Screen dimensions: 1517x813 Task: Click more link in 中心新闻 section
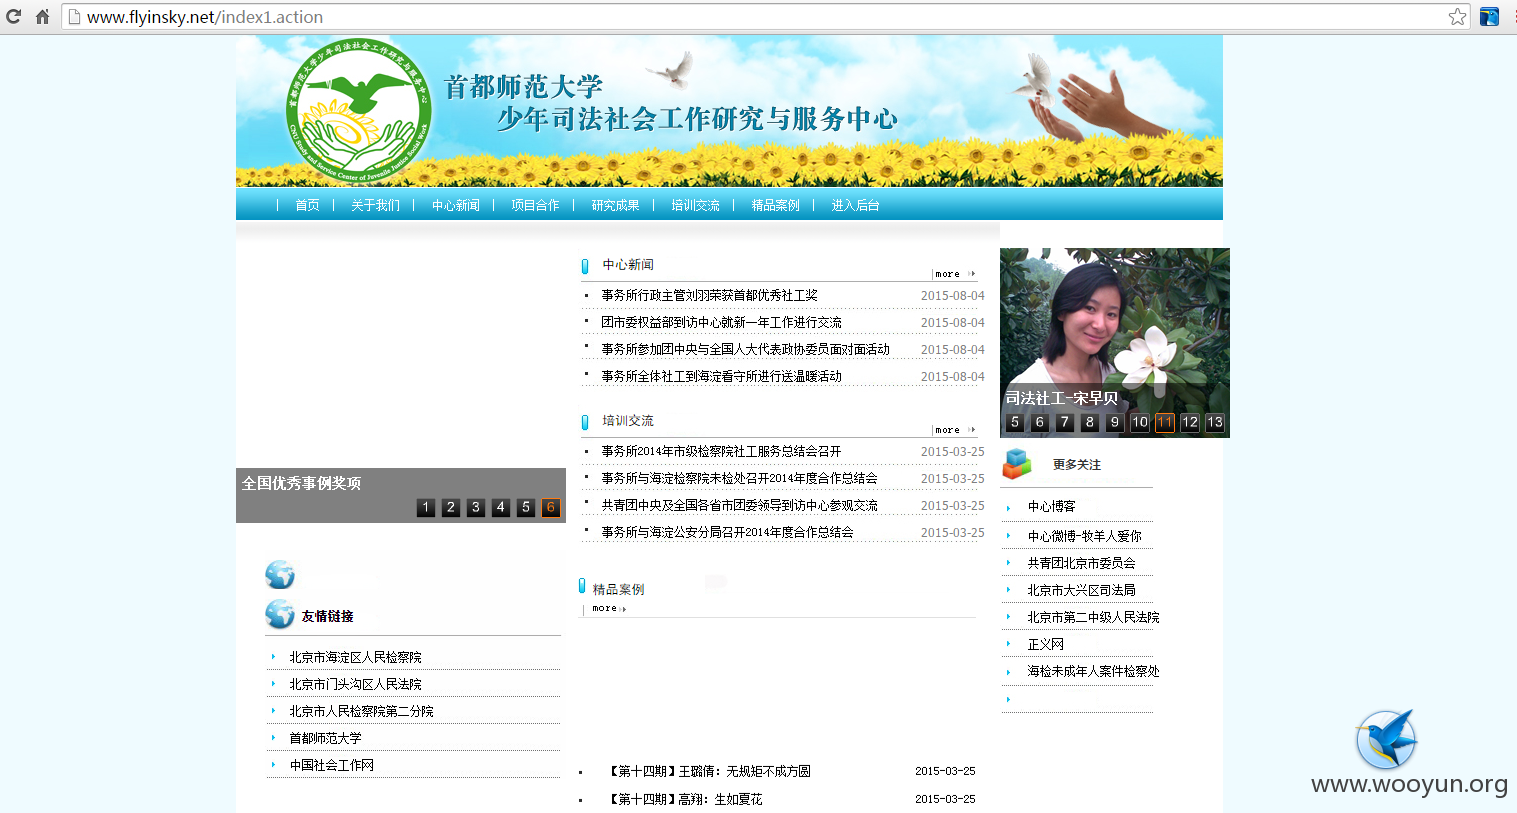click(x=954, y=274)
